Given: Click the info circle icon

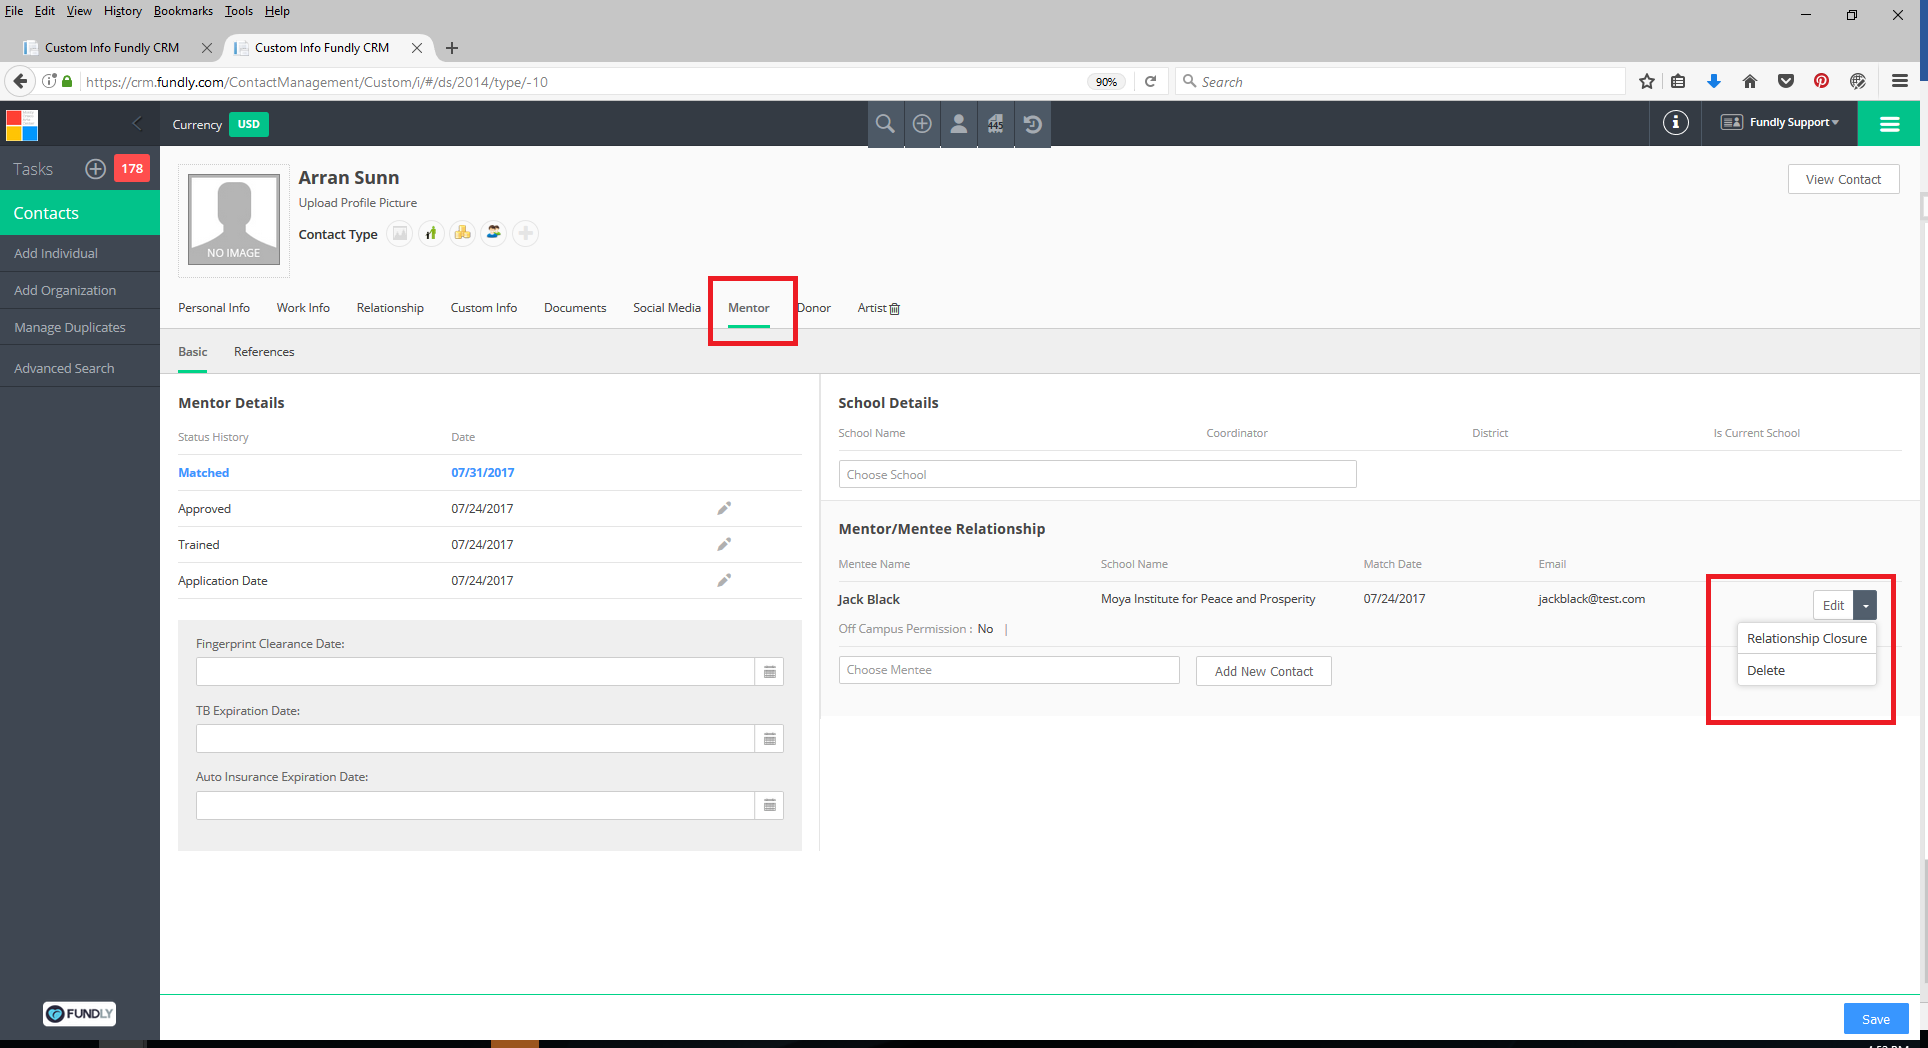Looking at the screenshot, I should [1676, 122].
